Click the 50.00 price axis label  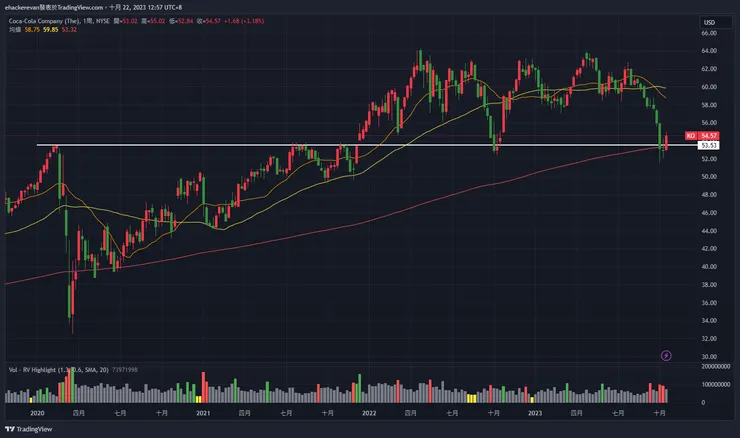[x=709, y=177]
